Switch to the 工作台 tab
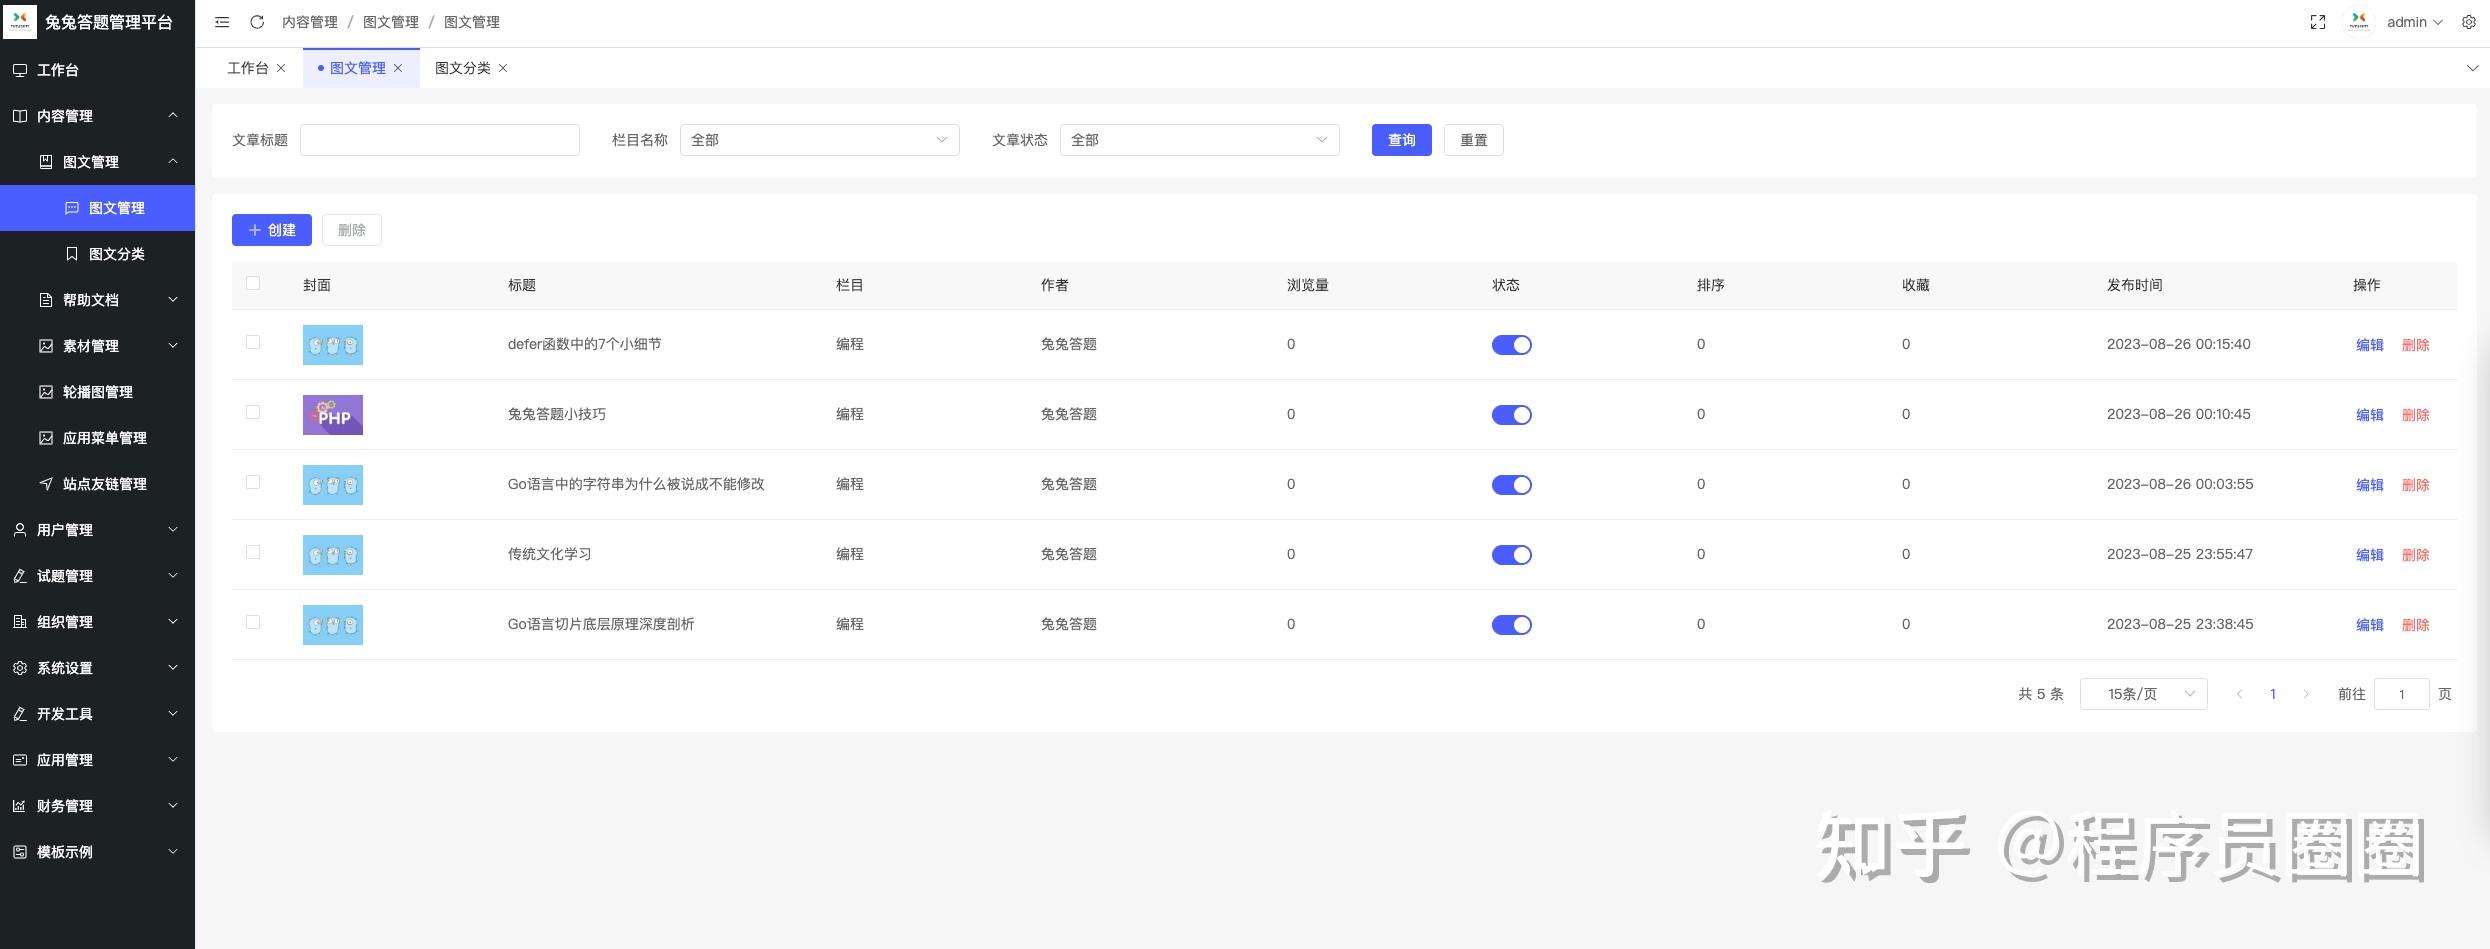 point(248,68)
